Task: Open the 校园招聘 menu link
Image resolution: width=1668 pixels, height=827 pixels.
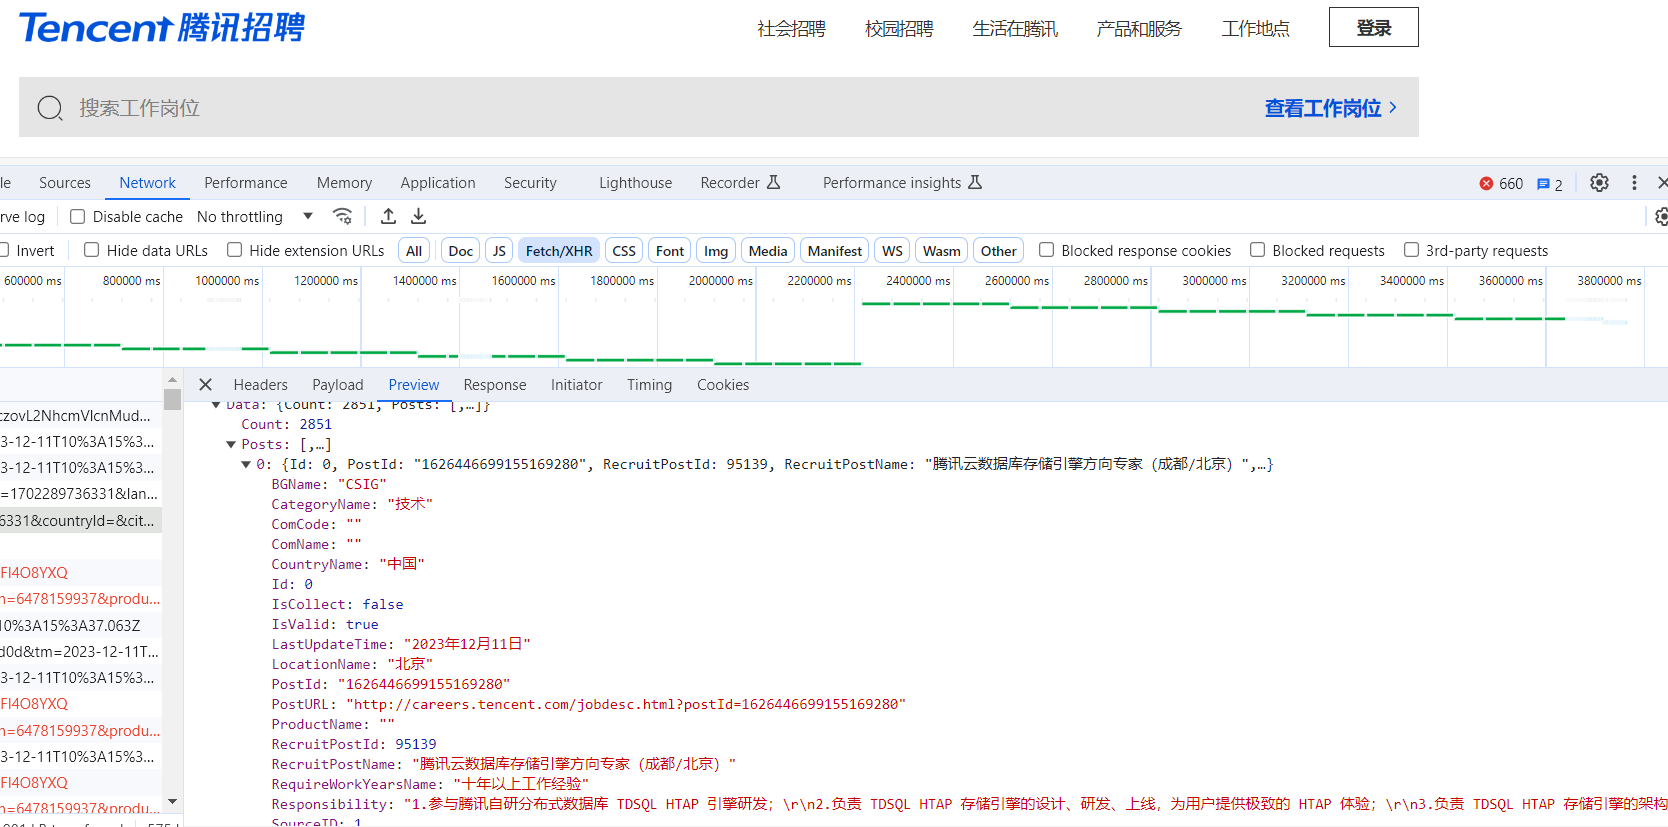Action: coord(899,29)
